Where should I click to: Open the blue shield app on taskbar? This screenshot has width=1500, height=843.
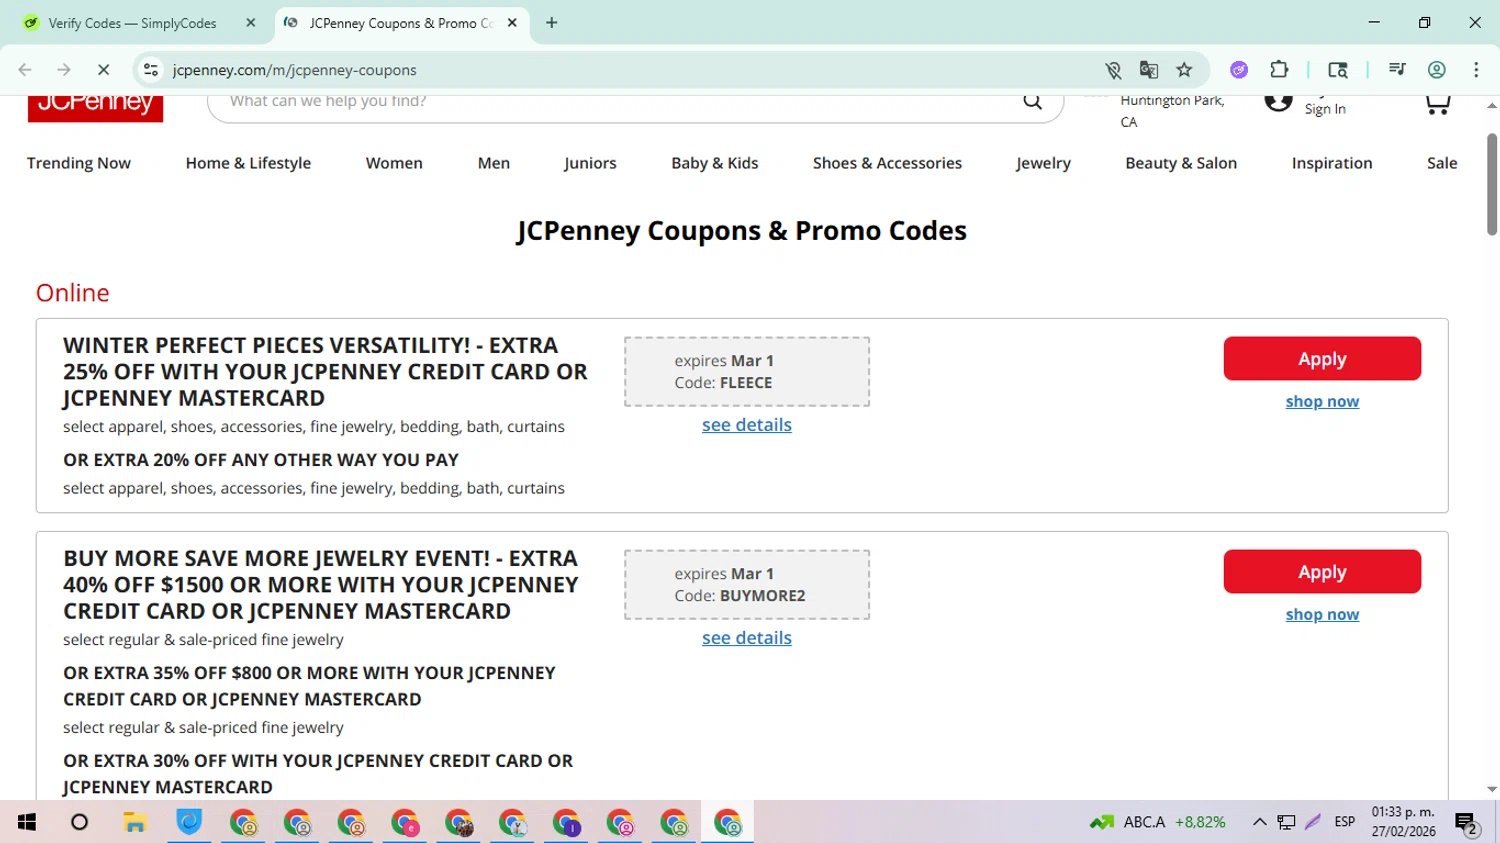tap(189, 823)
